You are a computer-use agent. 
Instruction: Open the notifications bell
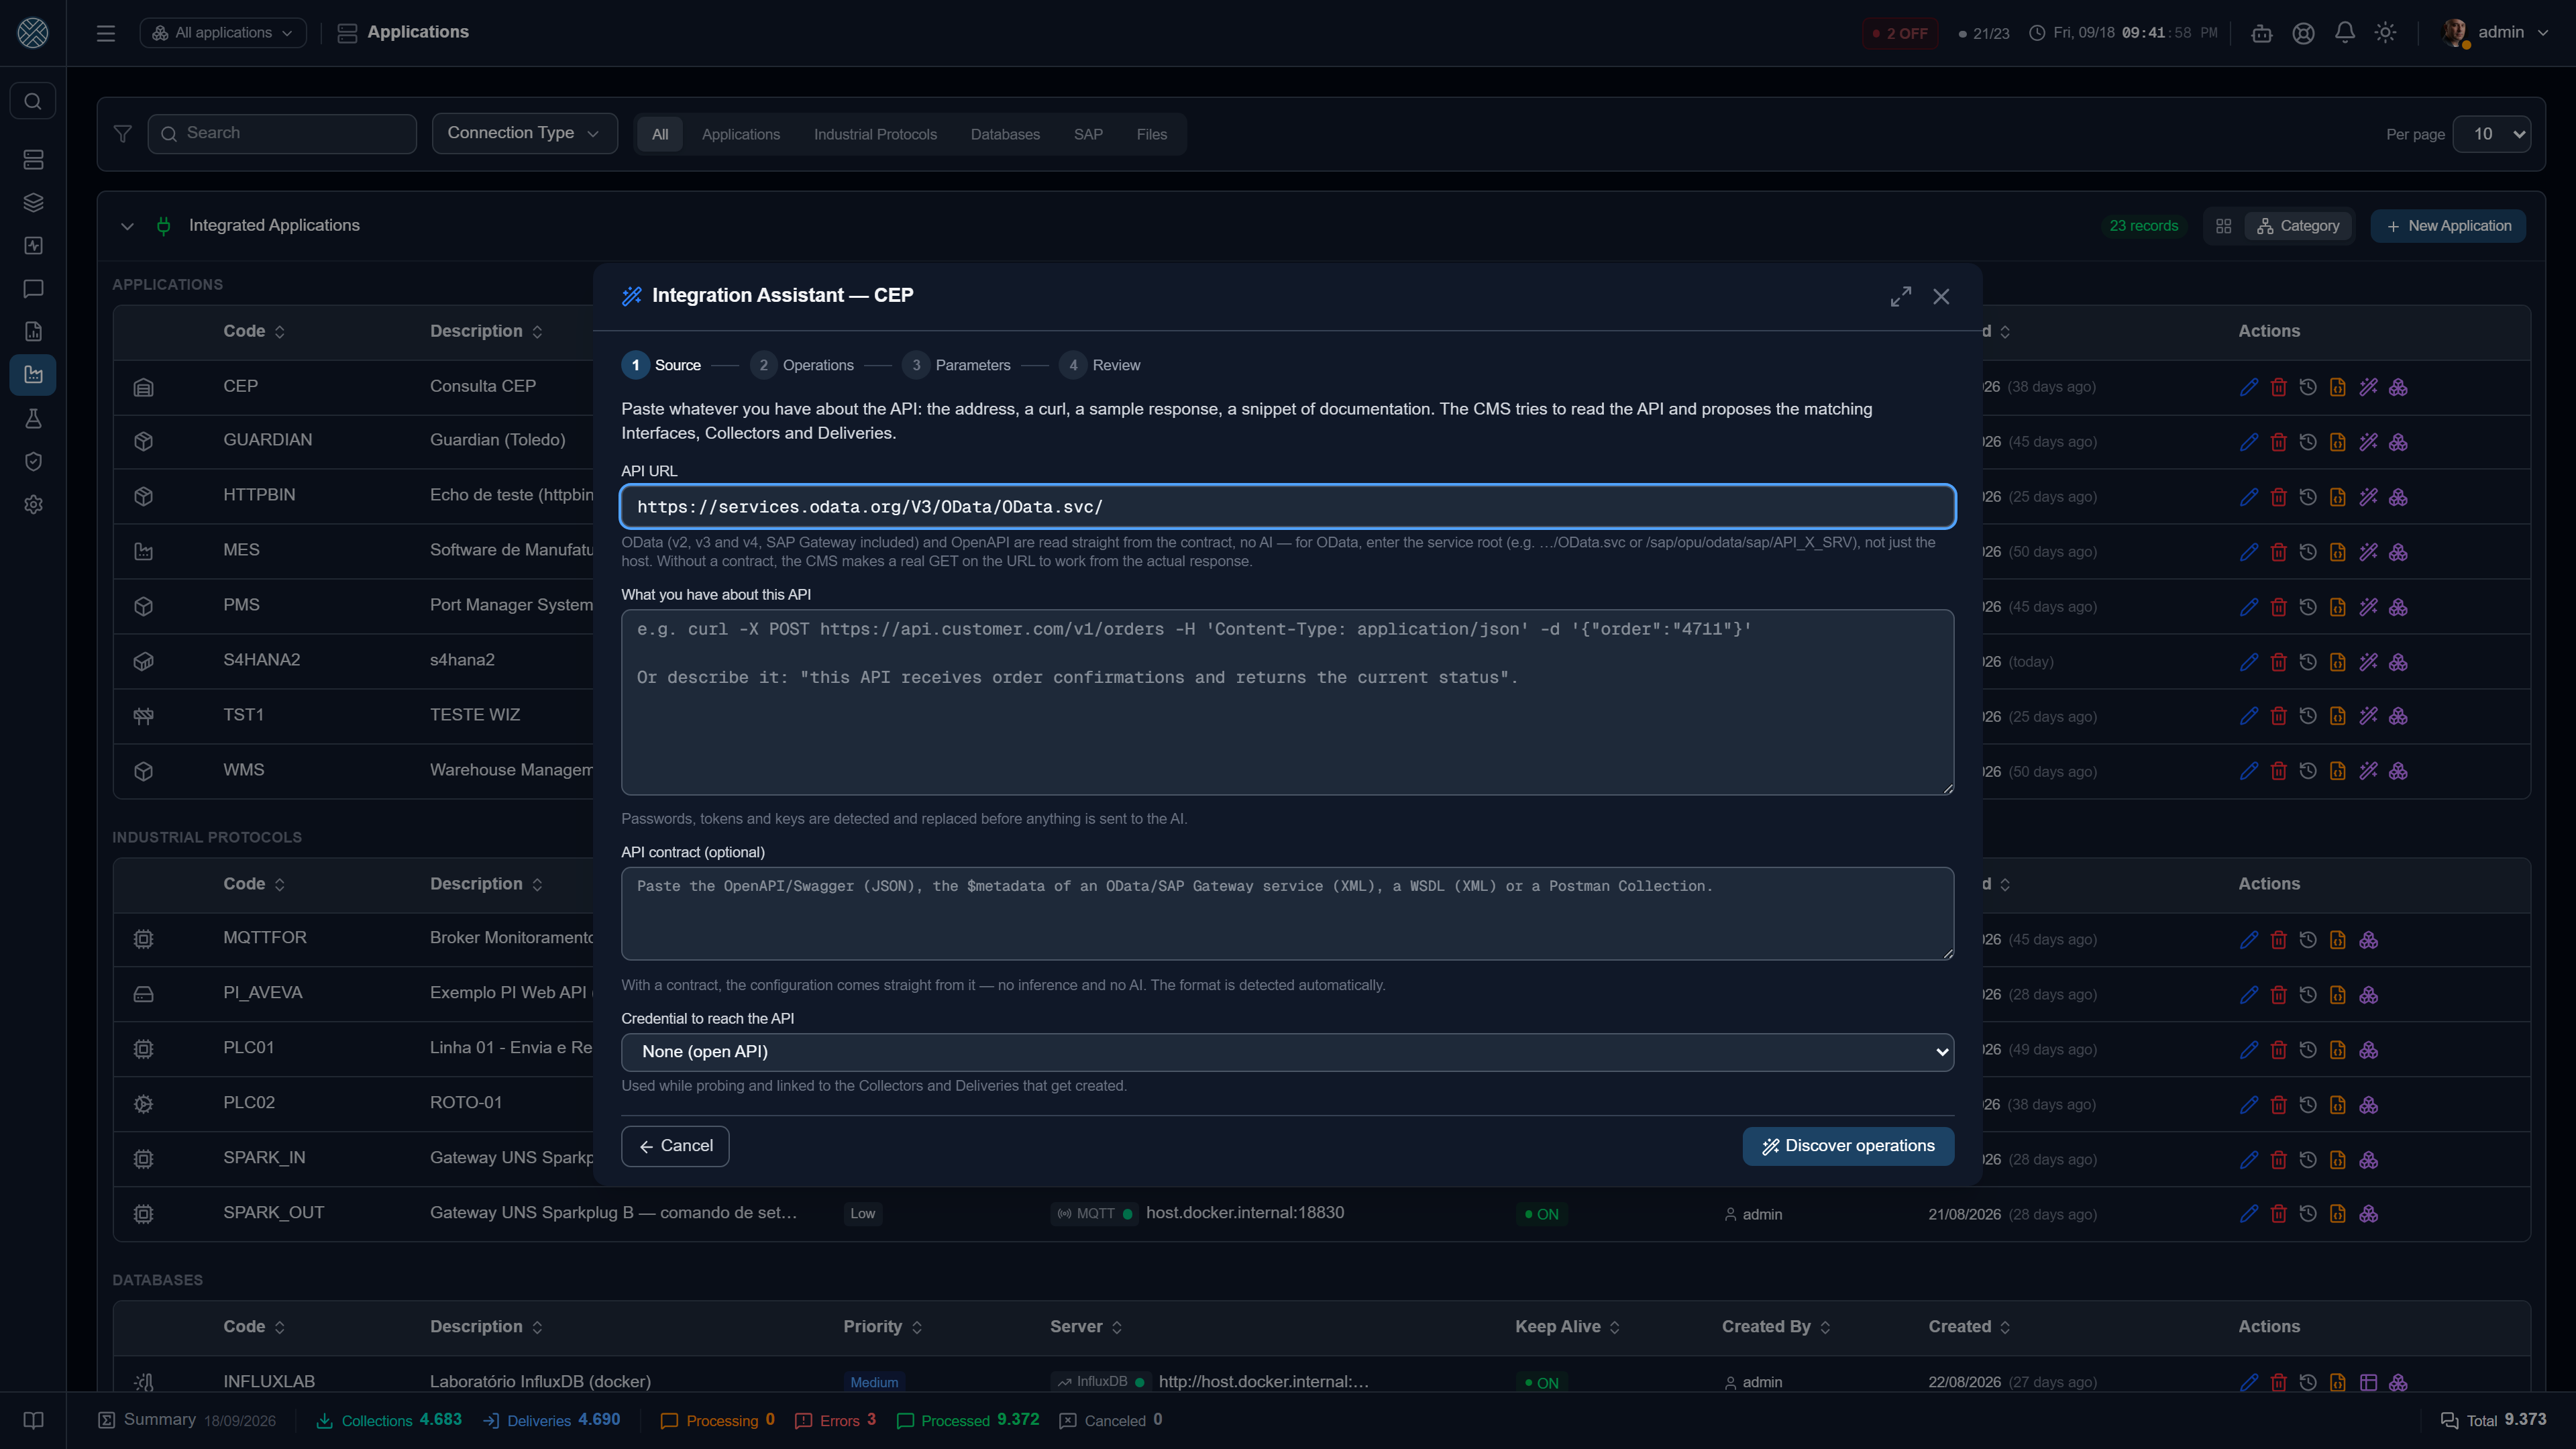(x=2344, y=33)
